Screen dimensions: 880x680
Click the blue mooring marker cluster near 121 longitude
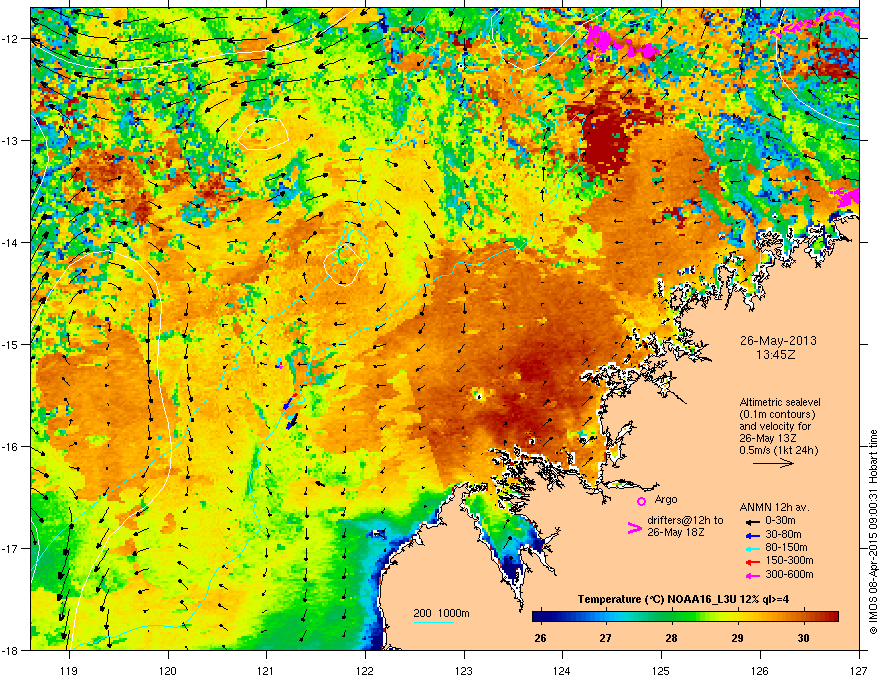point(291,411)
